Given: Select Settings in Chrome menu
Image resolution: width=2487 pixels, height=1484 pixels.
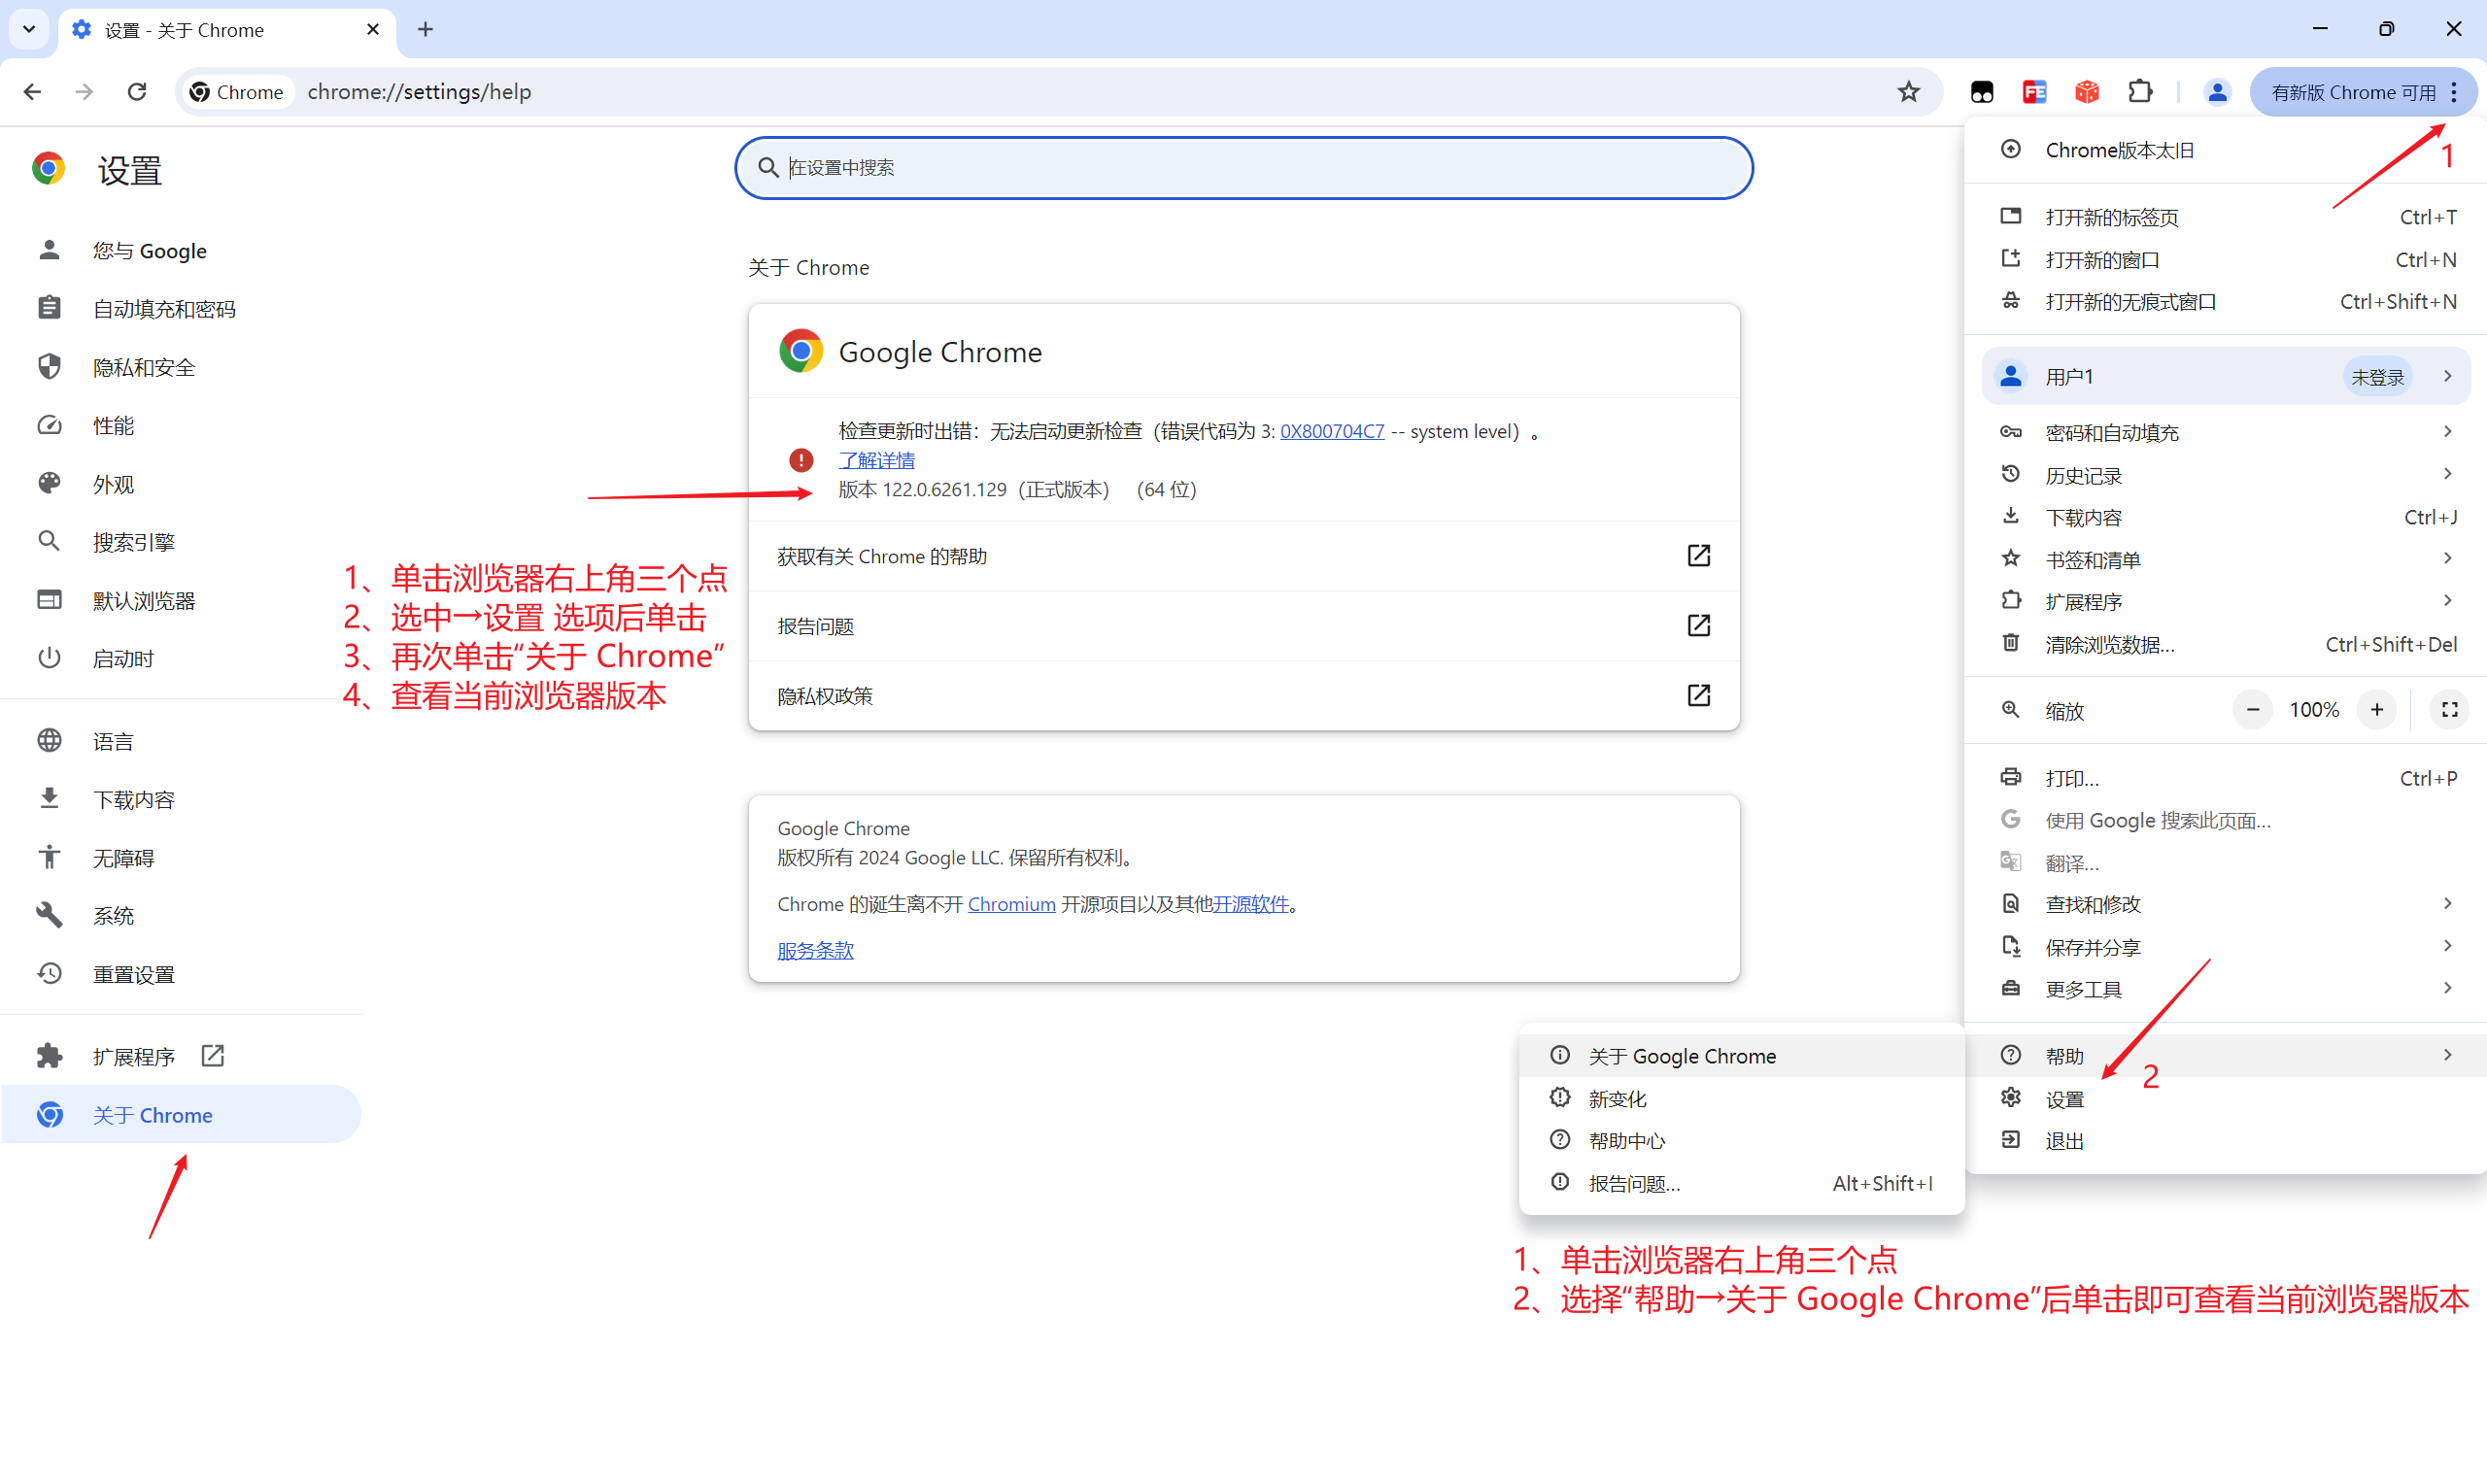Looking at the screenshot, I should (x=2225, y=1098).
